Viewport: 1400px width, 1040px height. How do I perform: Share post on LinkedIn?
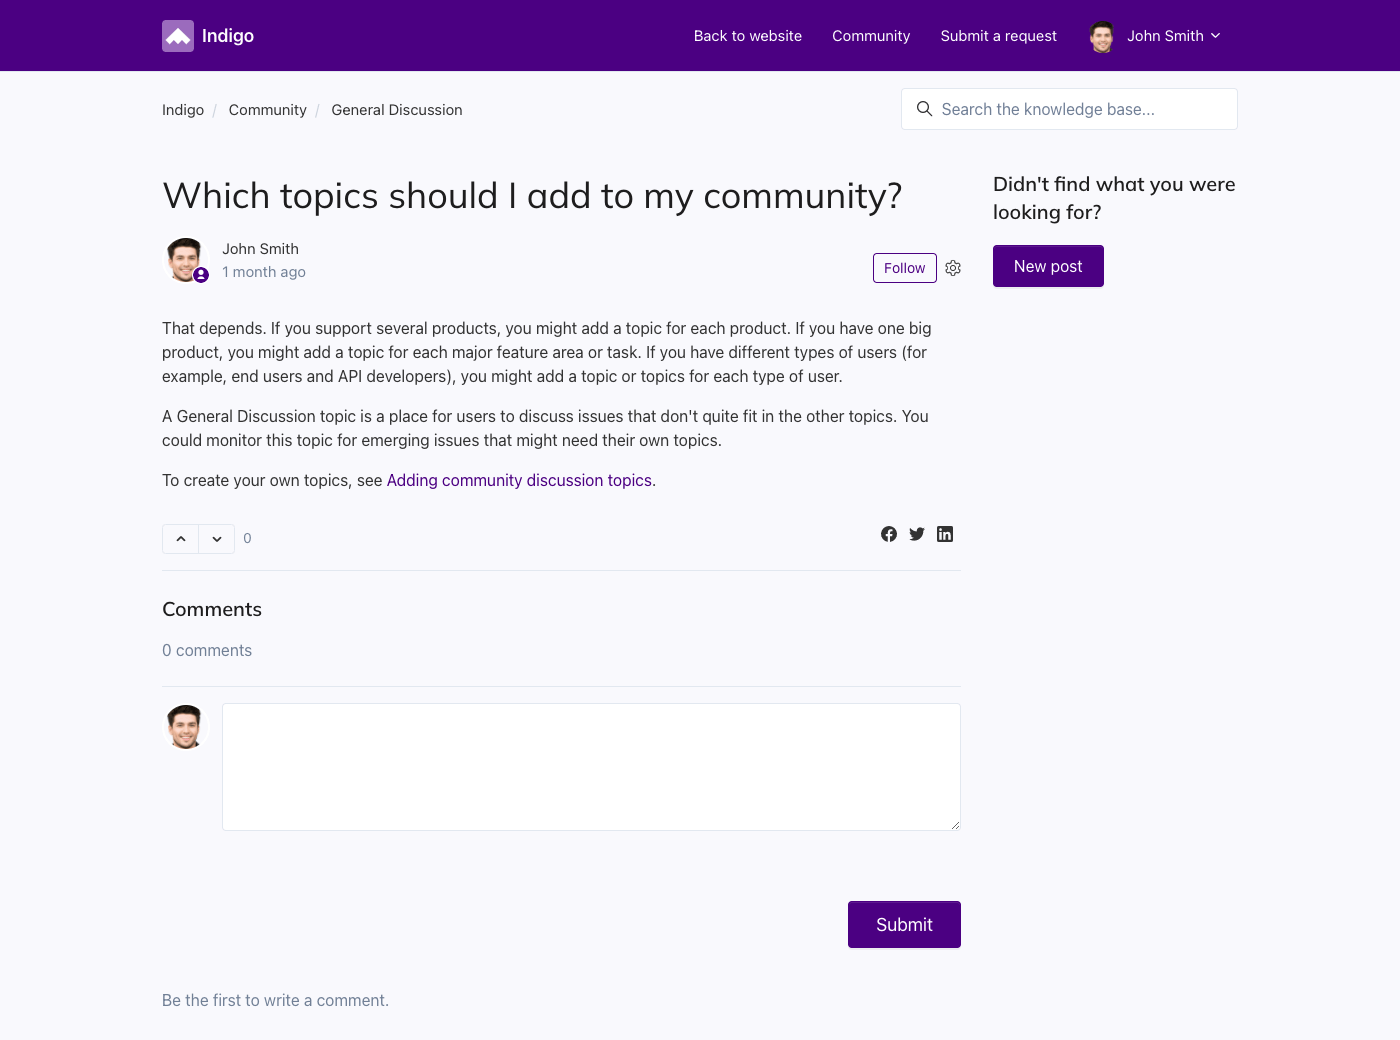coord(945,534)
